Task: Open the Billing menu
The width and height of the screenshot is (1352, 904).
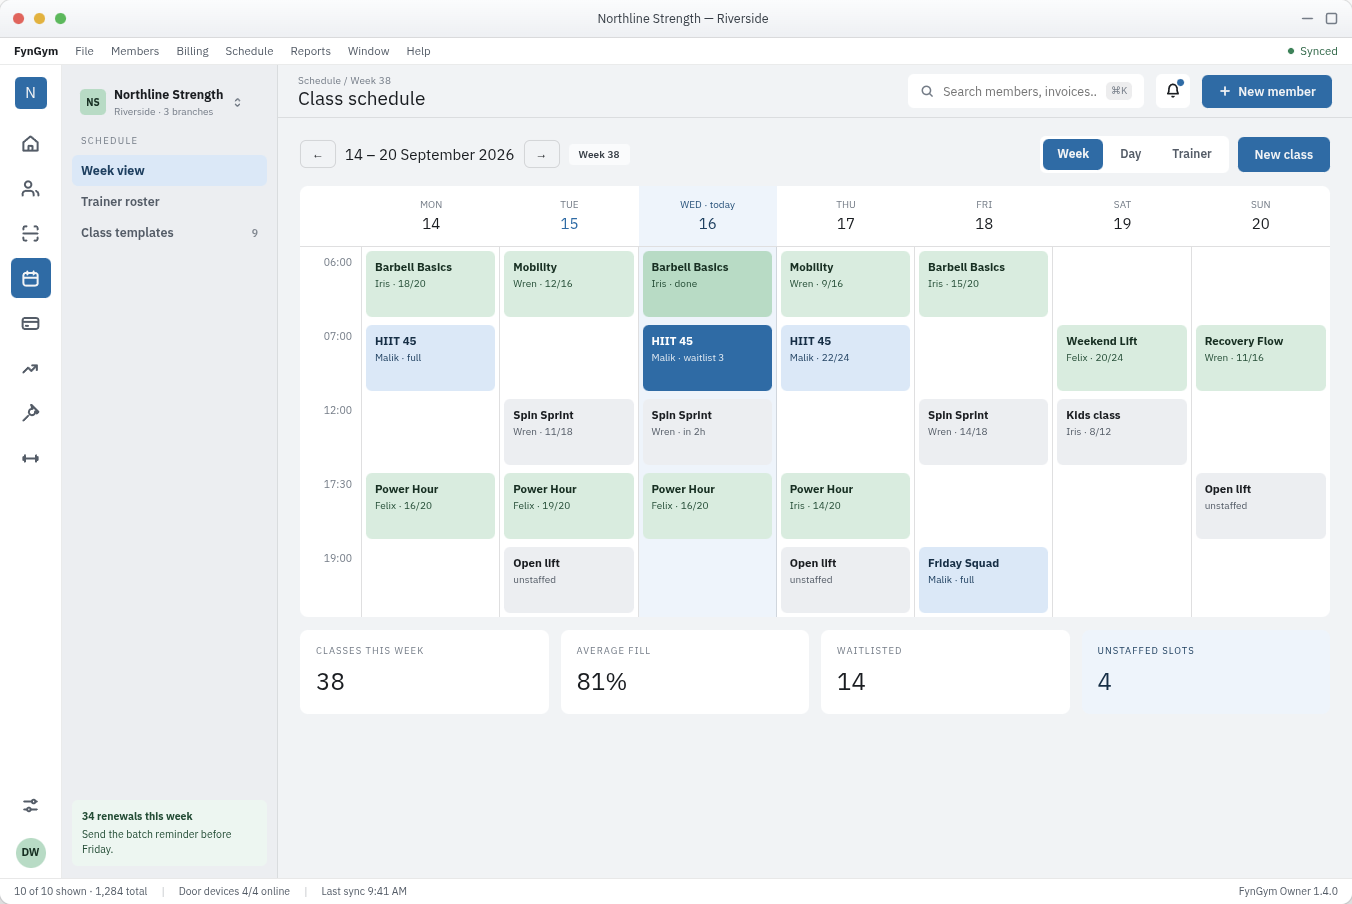Action: point(192,51)
